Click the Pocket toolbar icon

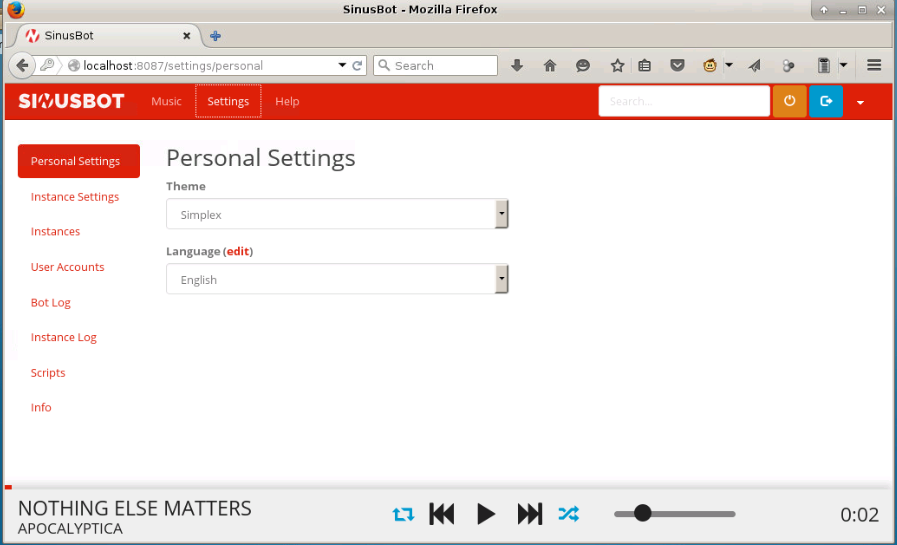click(677, 66)
